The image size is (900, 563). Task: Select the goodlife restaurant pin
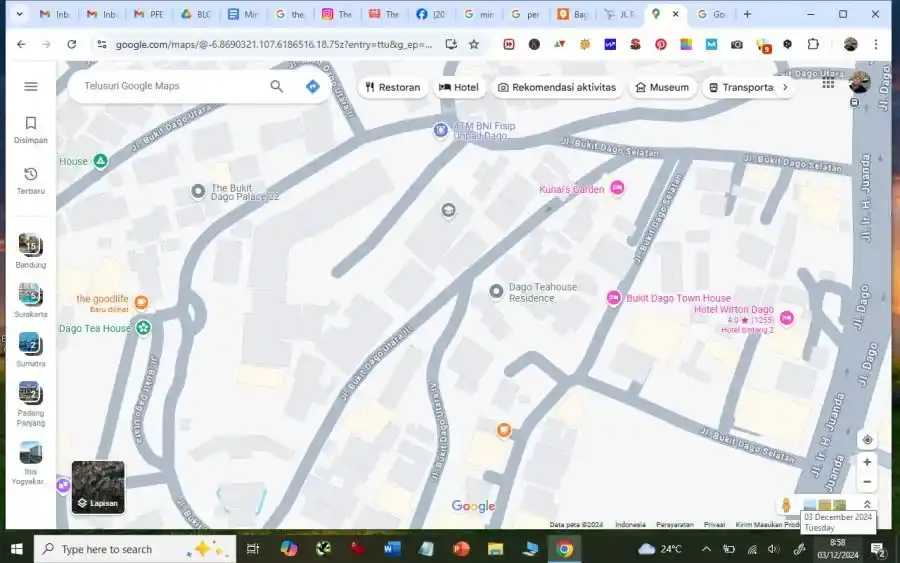pyautogui.click(x=141, y=302)
